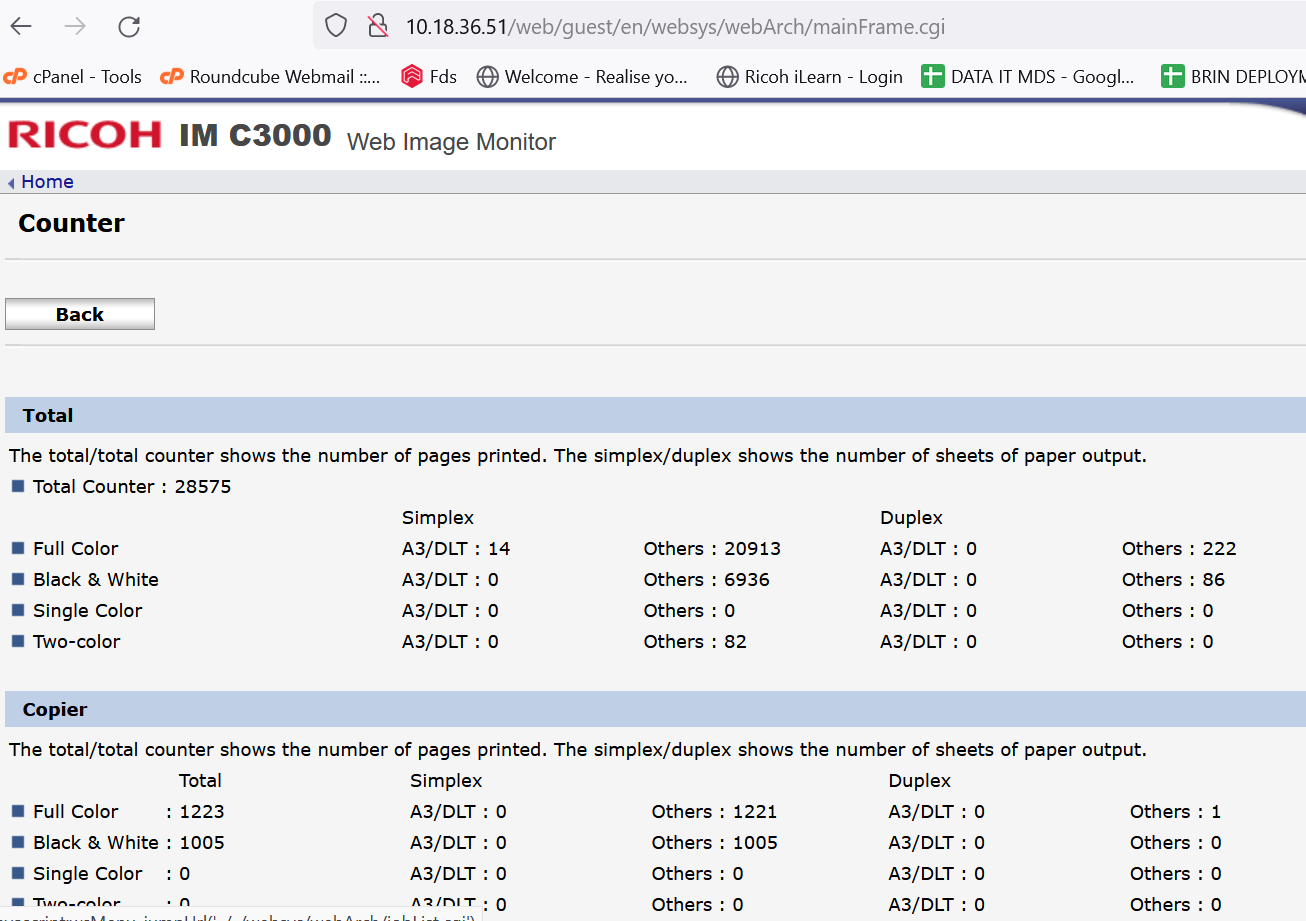
Task: Click the insecure connection padlock icon
Action: [377, 26]
